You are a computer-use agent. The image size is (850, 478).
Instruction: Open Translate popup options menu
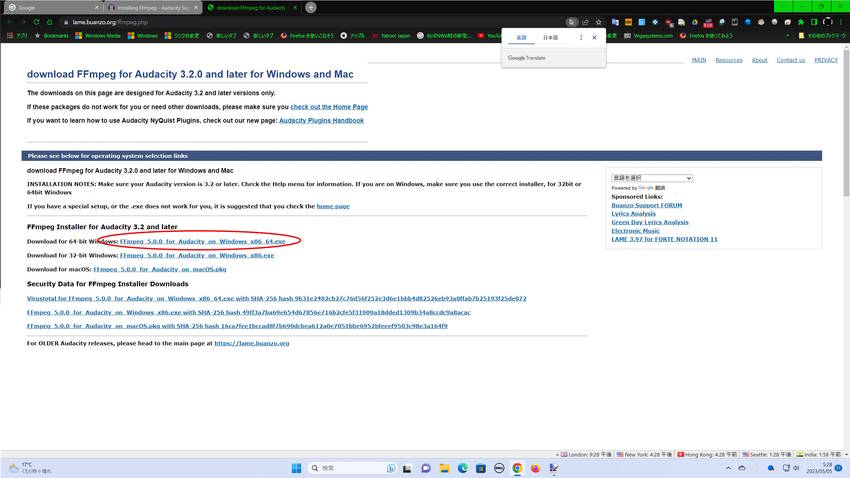point(581,37)
